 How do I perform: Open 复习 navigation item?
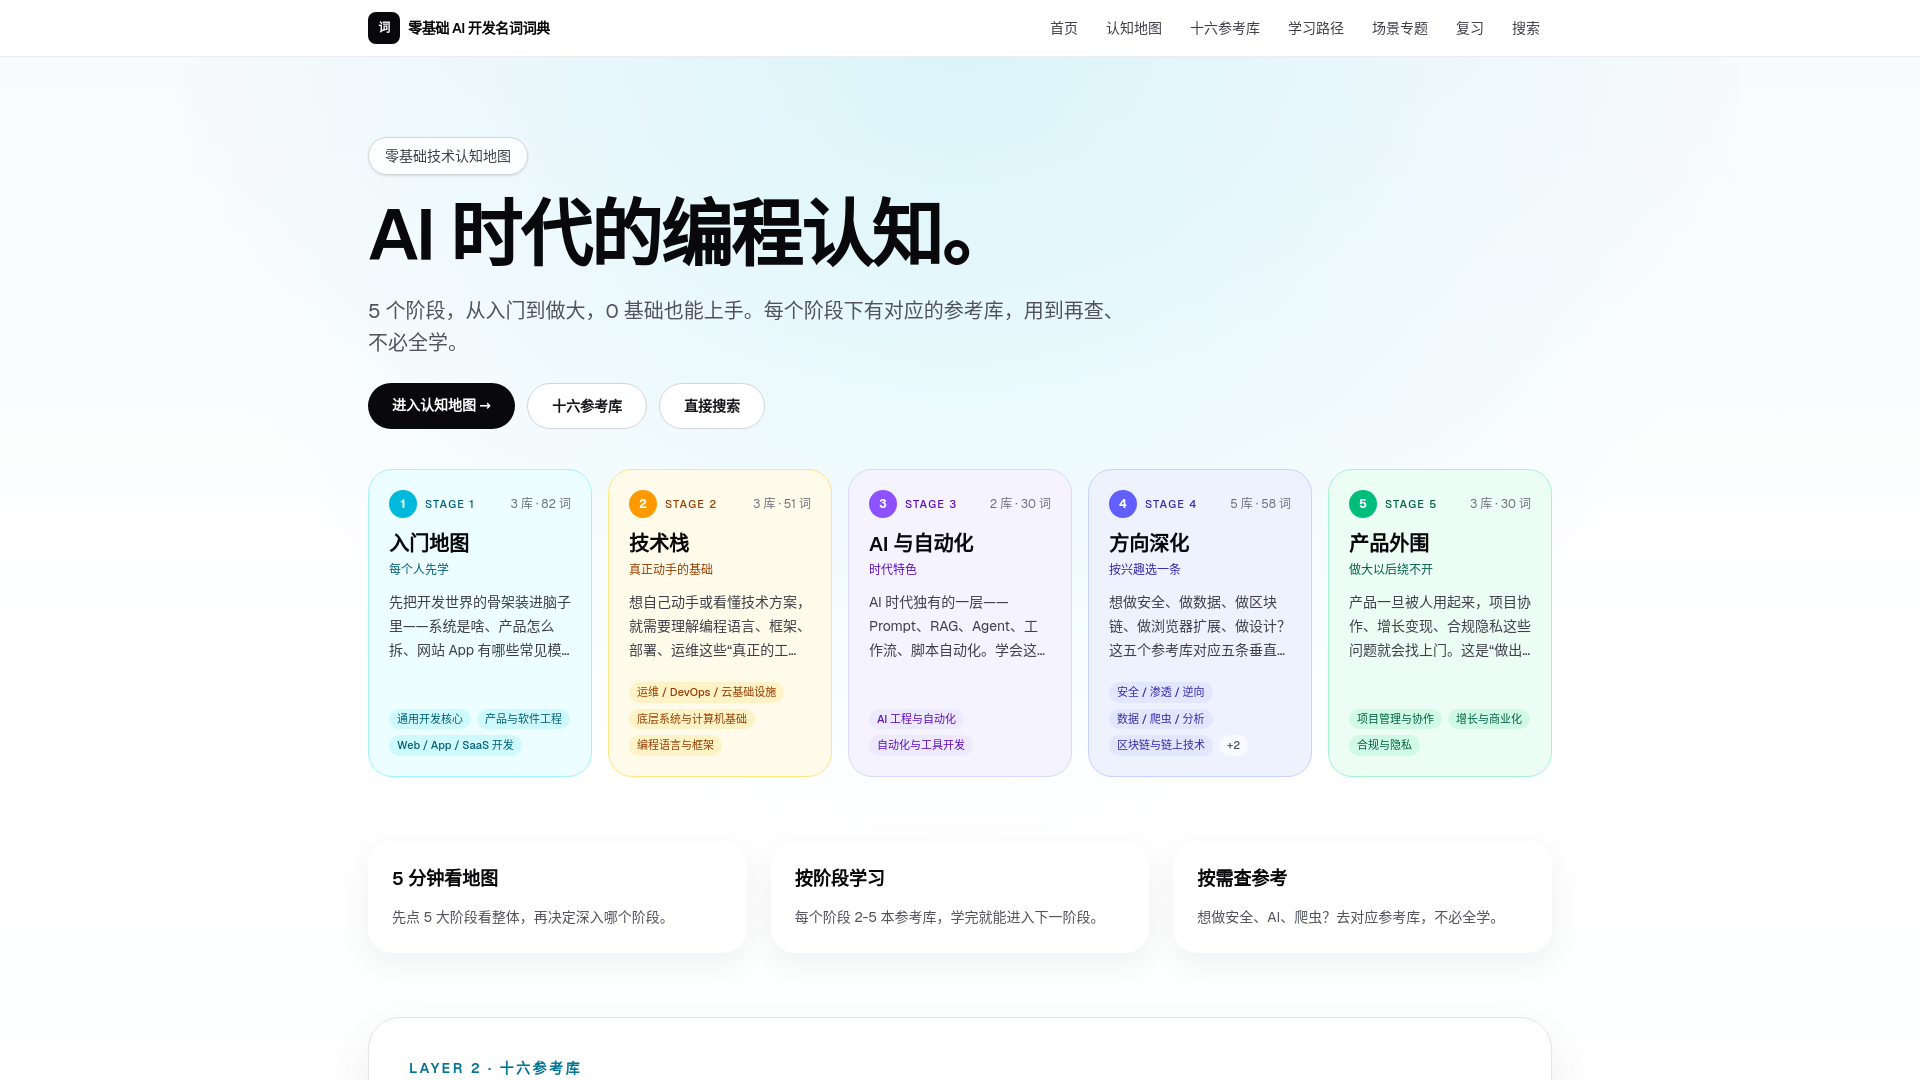(x=1470, y=28)
